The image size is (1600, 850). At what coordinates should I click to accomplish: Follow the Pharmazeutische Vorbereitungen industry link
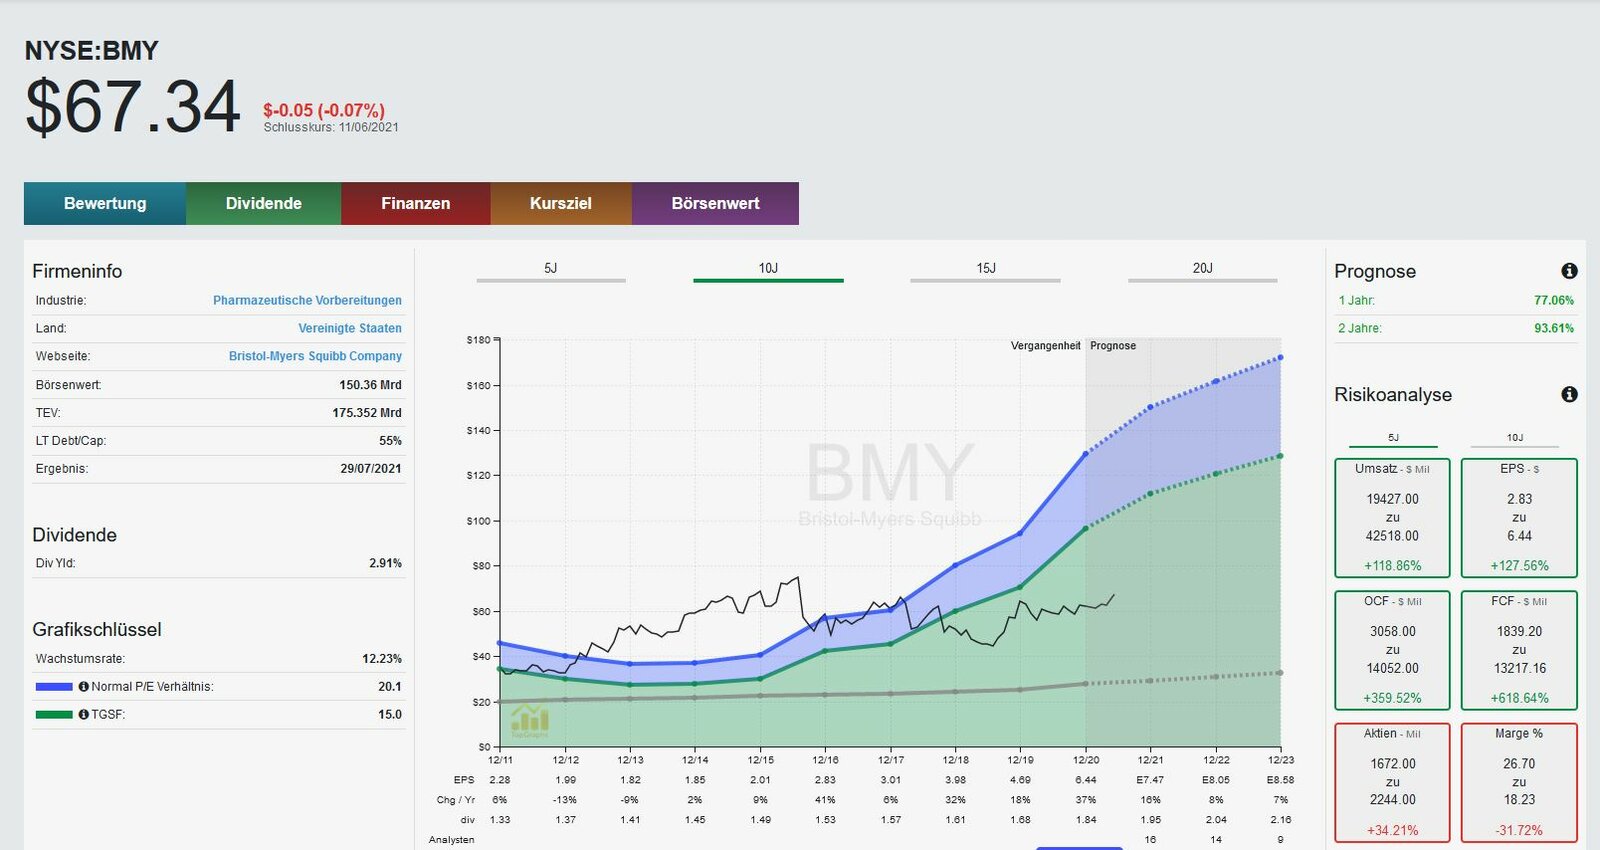pyautogui.click(x=307, y=300)
